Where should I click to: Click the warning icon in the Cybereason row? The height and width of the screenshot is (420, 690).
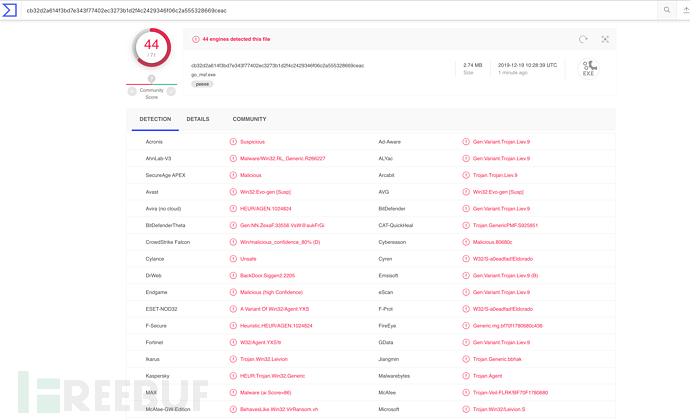466,242
